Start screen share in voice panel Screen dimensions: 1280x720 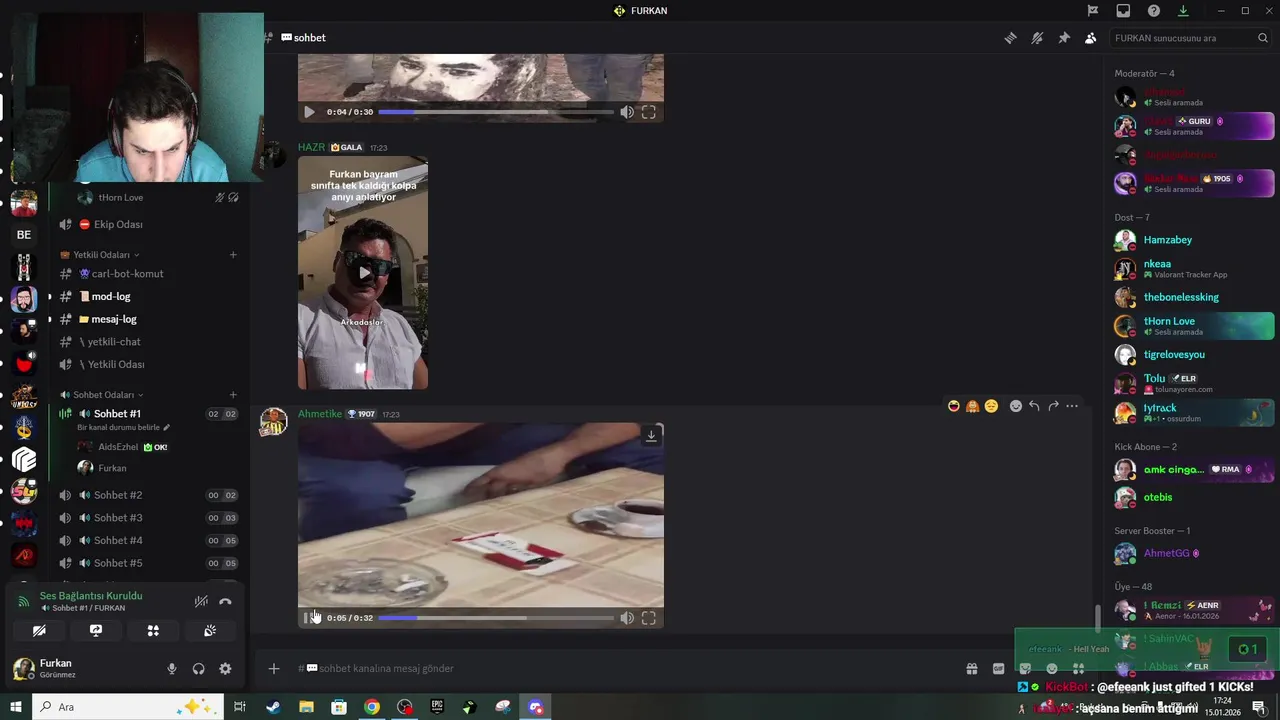tap(96, 631)
